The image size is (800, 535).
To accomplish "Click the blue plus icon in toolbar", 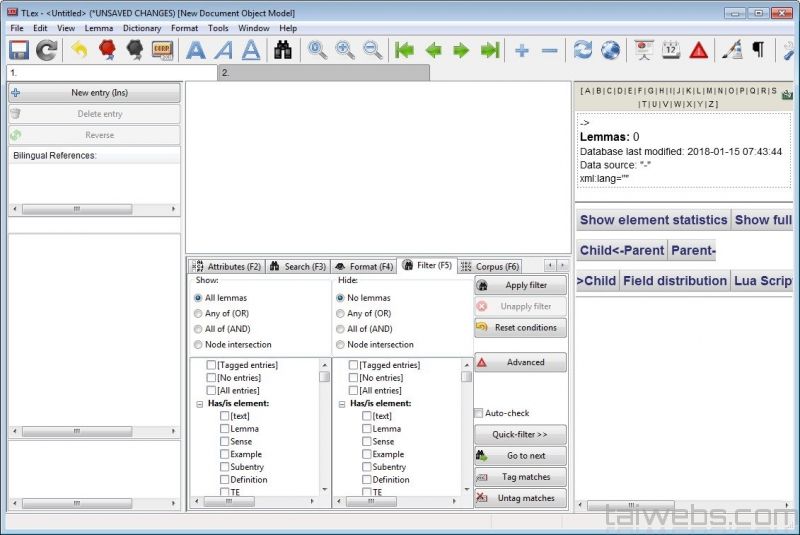I will (521, 50).
